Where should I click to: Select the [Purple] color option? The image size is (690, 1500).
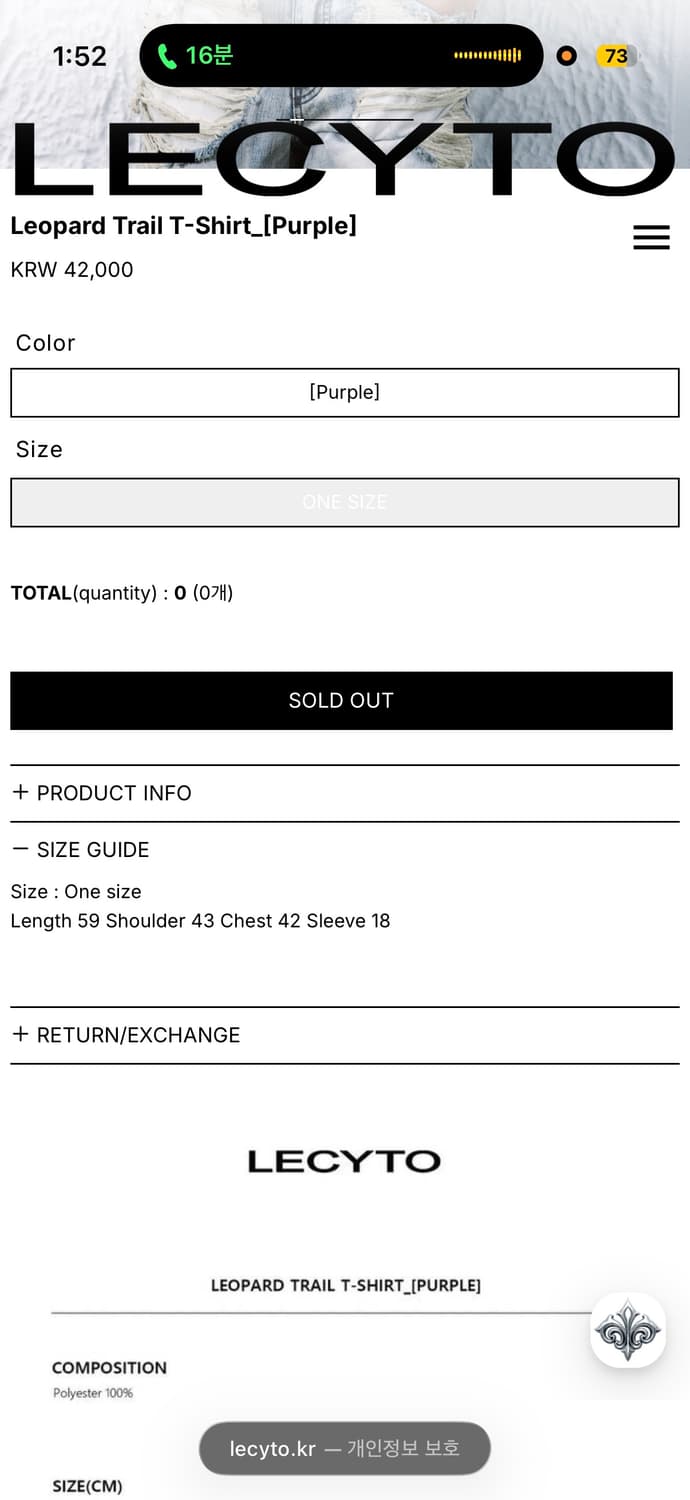pyautogui.click(x=344, y=393)
